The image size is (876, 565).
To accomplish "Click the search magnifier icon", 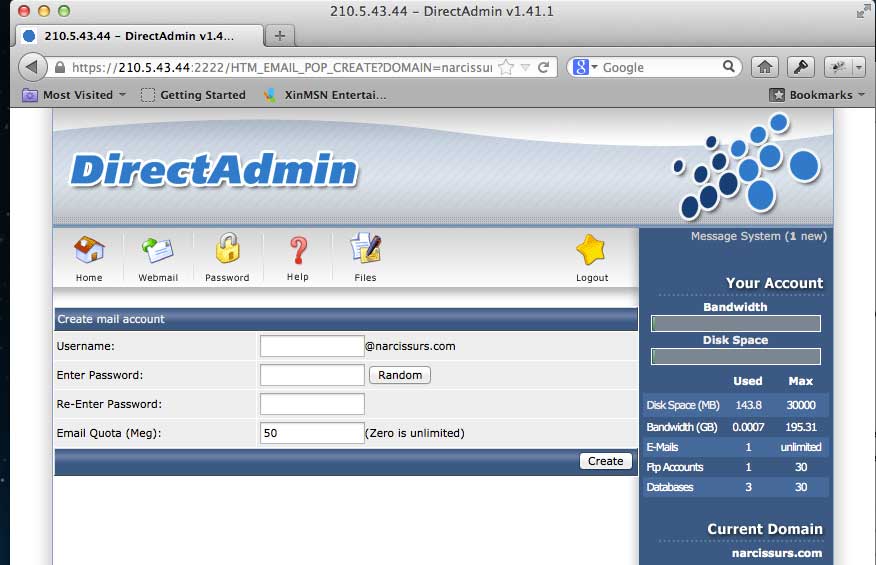I will point(729,67).
